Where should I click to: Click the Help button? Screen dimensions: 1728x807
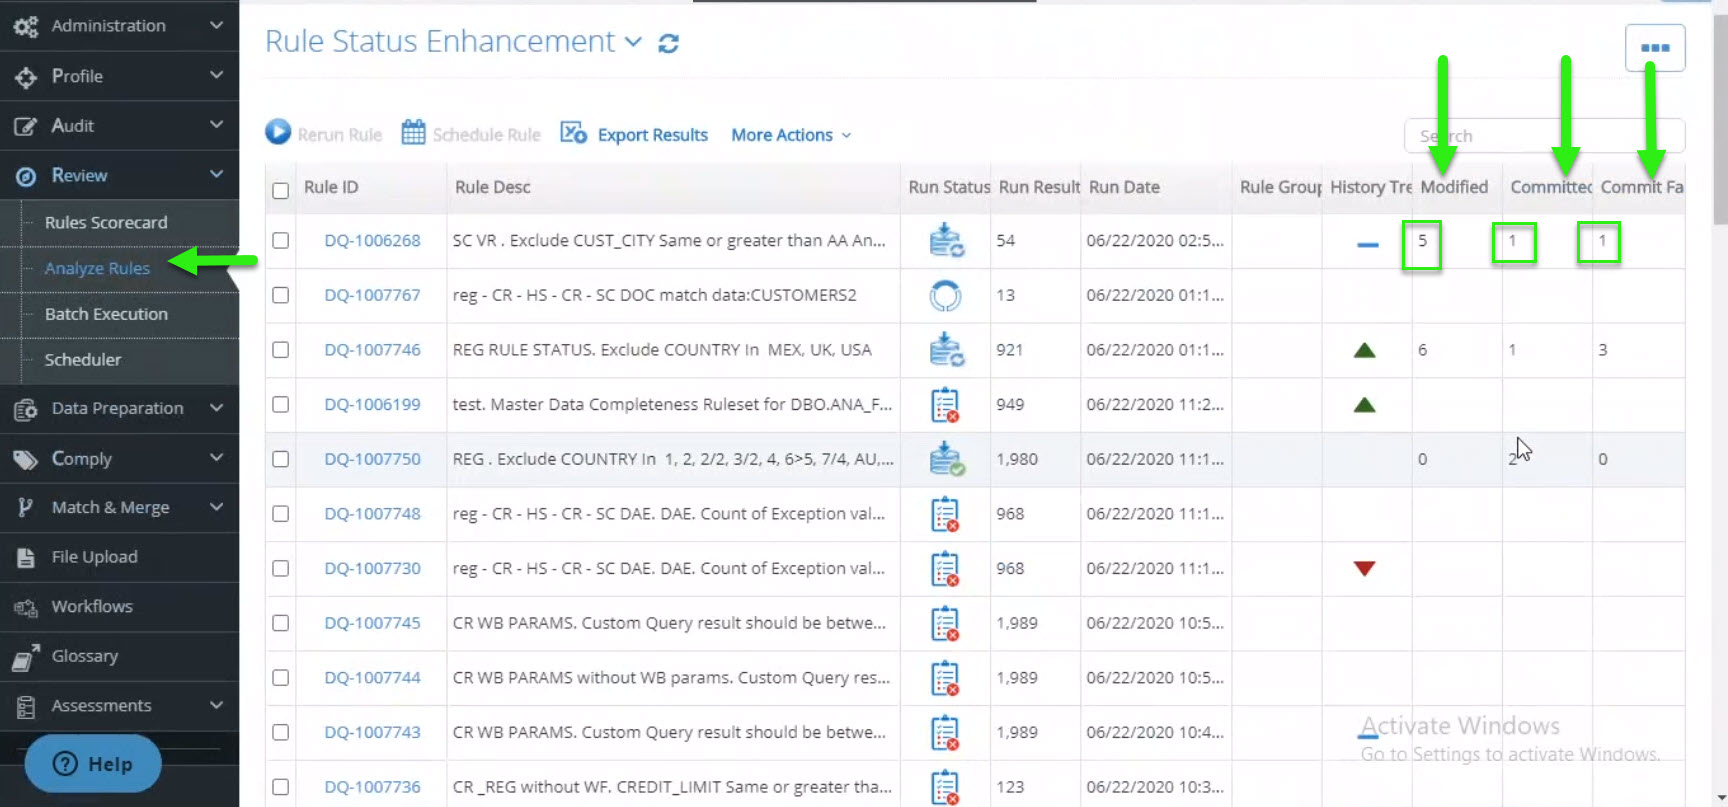(x=93, y=764)
